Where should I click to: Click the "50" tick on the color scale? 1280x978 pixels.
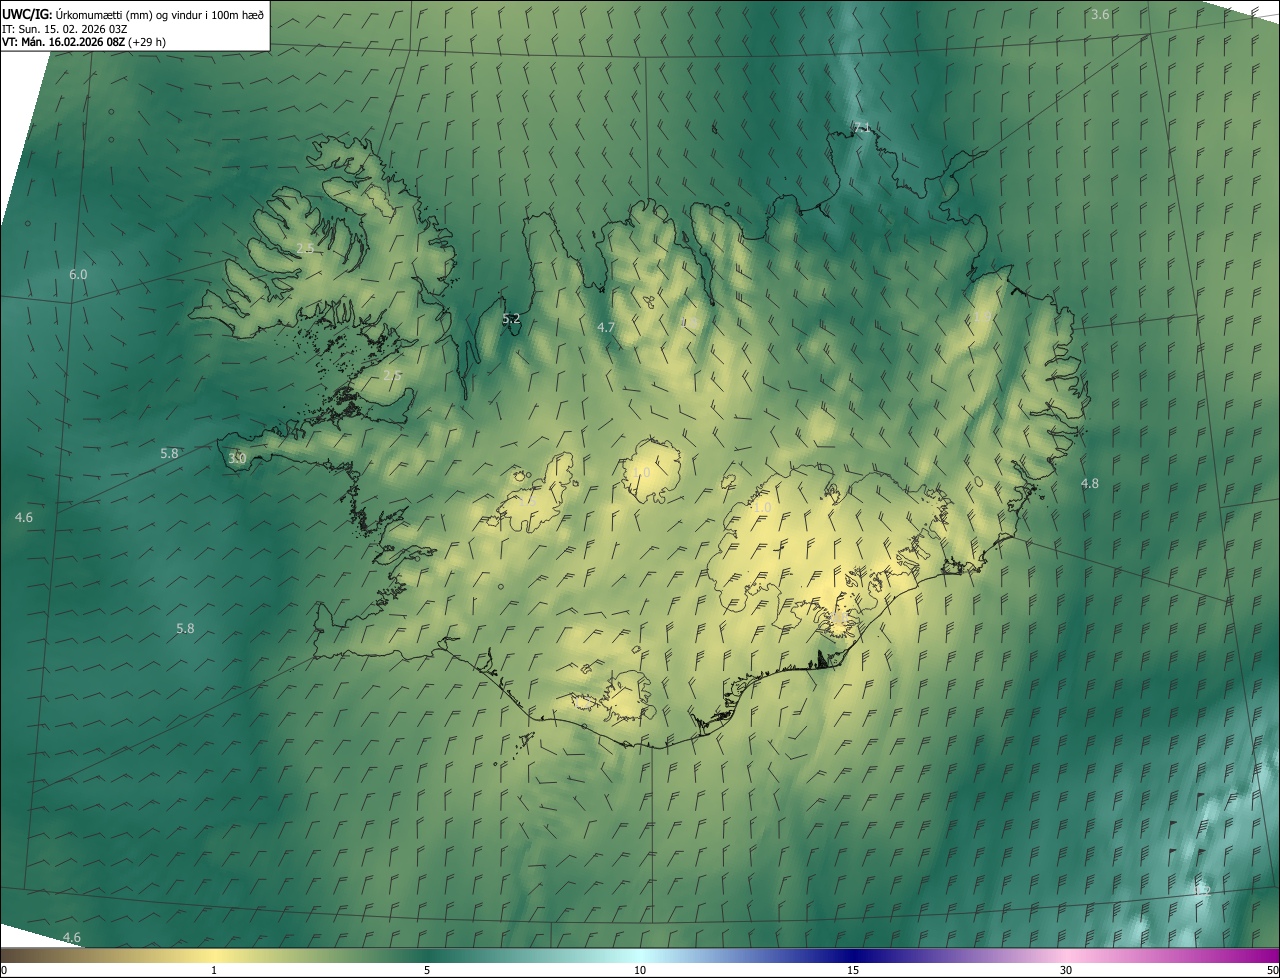click(1271, 970)
